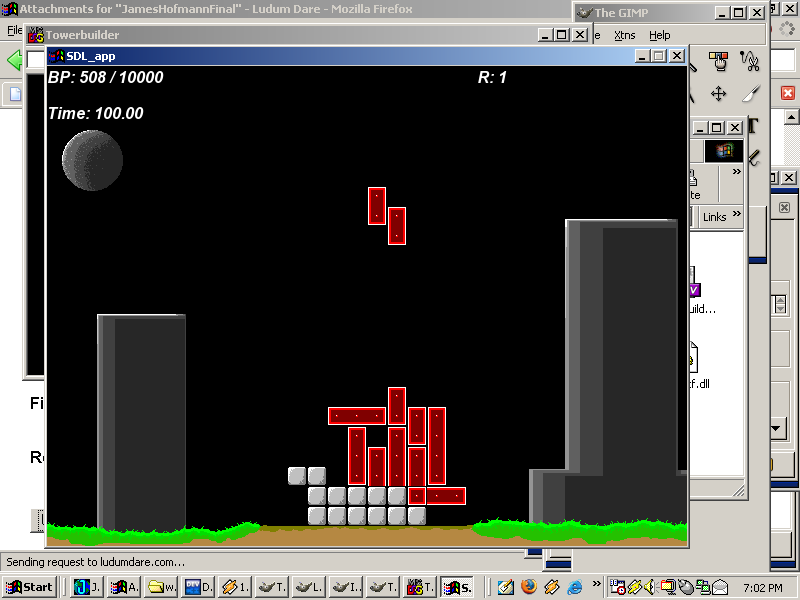Click Firefox's green Back arrow
The image size is (800, 600).
(14, 60)
